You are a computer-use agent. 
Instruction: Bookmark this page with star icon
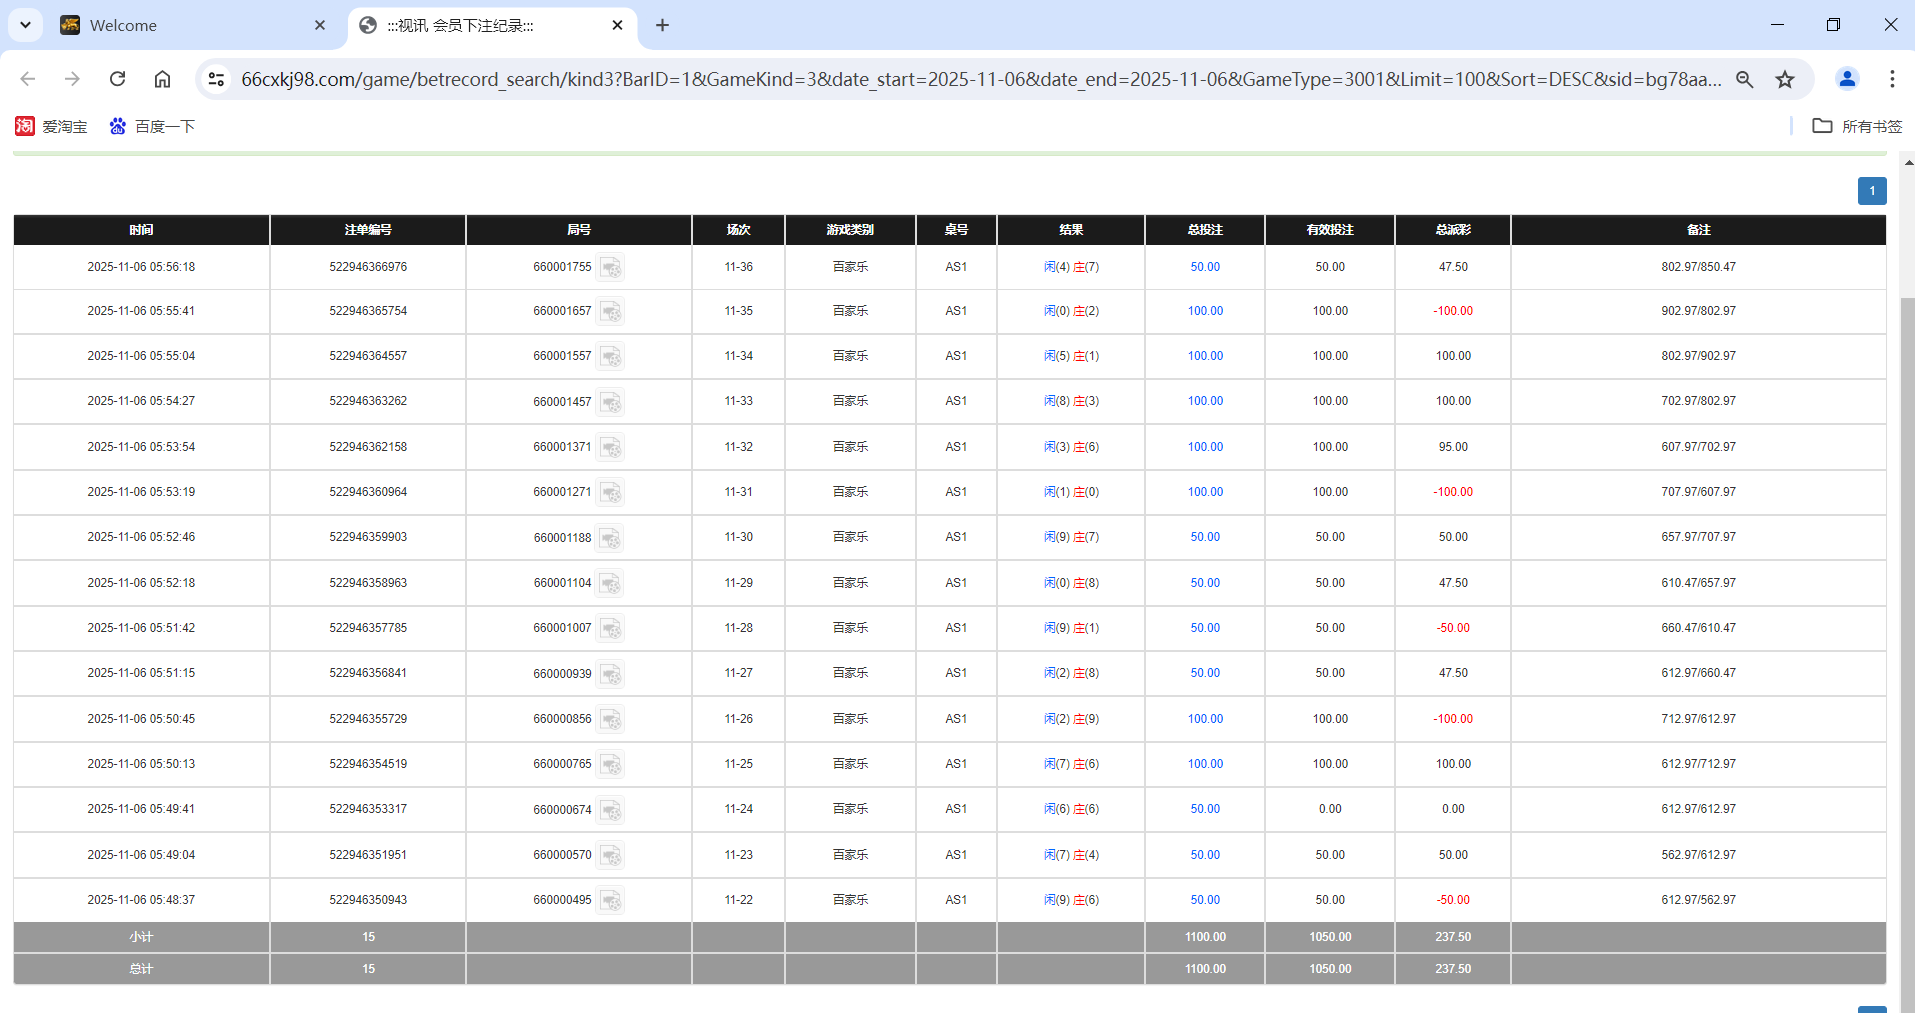pyautogui.click(x=1785, y=79)
